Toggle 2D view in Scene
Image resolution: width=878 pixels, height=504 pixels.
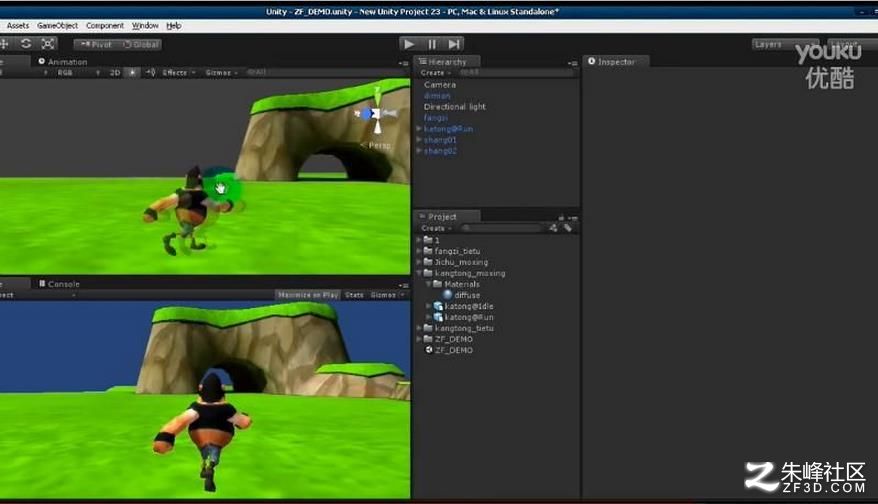coord(115,73)
